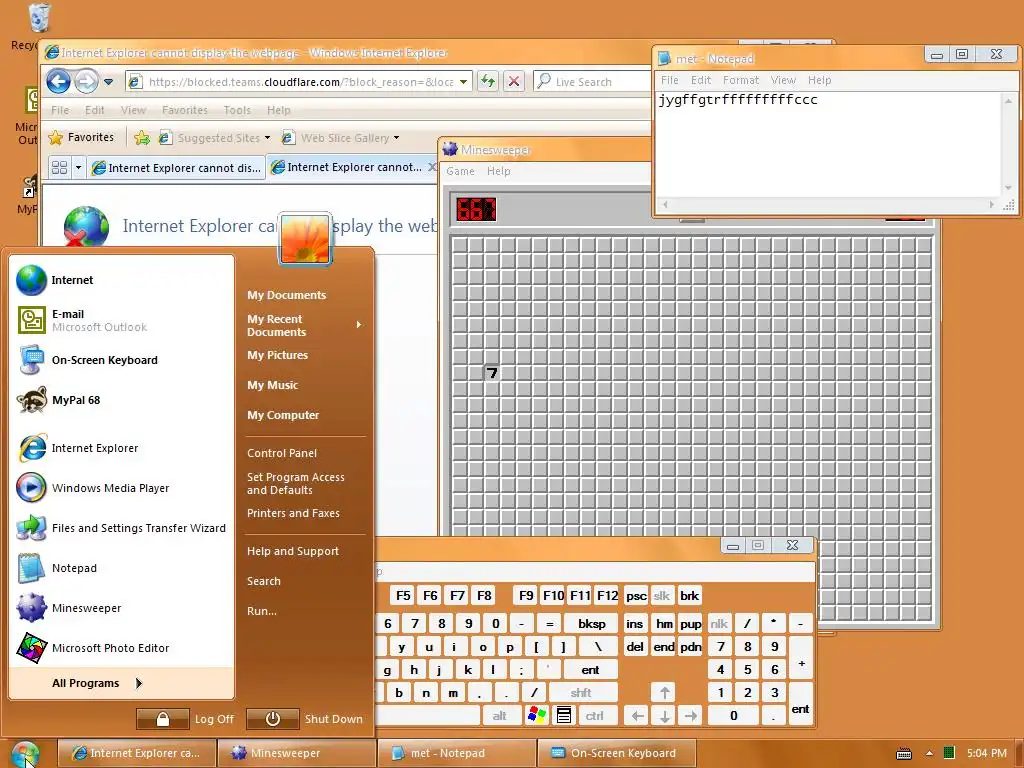The height and width of the screenshot is (768, 1024).
Task: Switch to met - Notepad taskbar button
Action: (x=456, y=753)
